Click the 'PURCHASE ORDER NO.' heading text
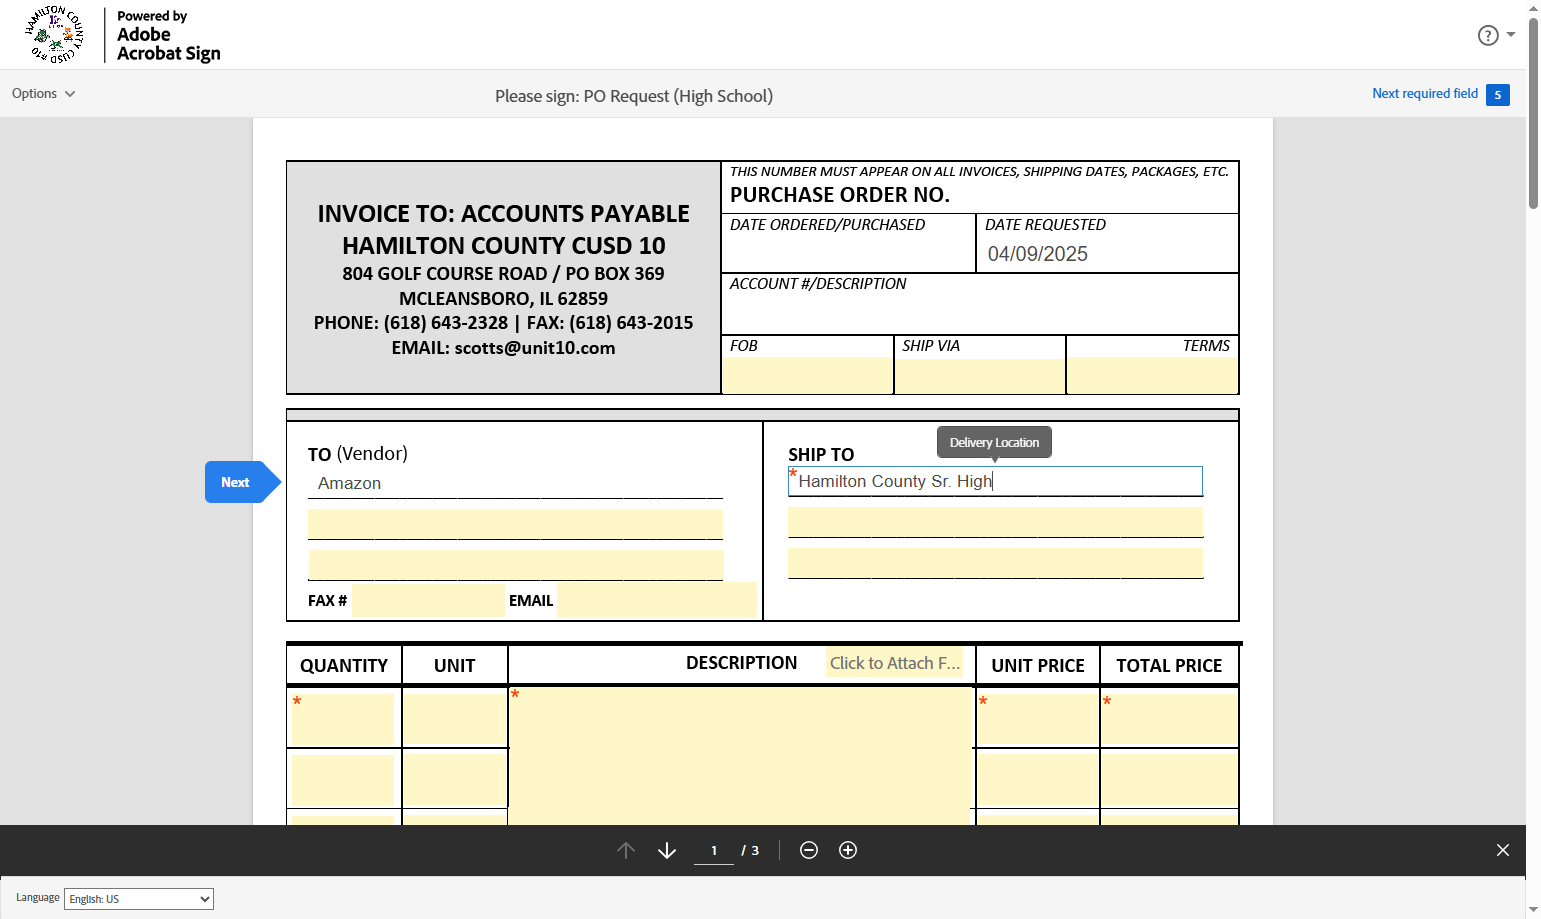 pyautogui.click(x=840, y=195)
